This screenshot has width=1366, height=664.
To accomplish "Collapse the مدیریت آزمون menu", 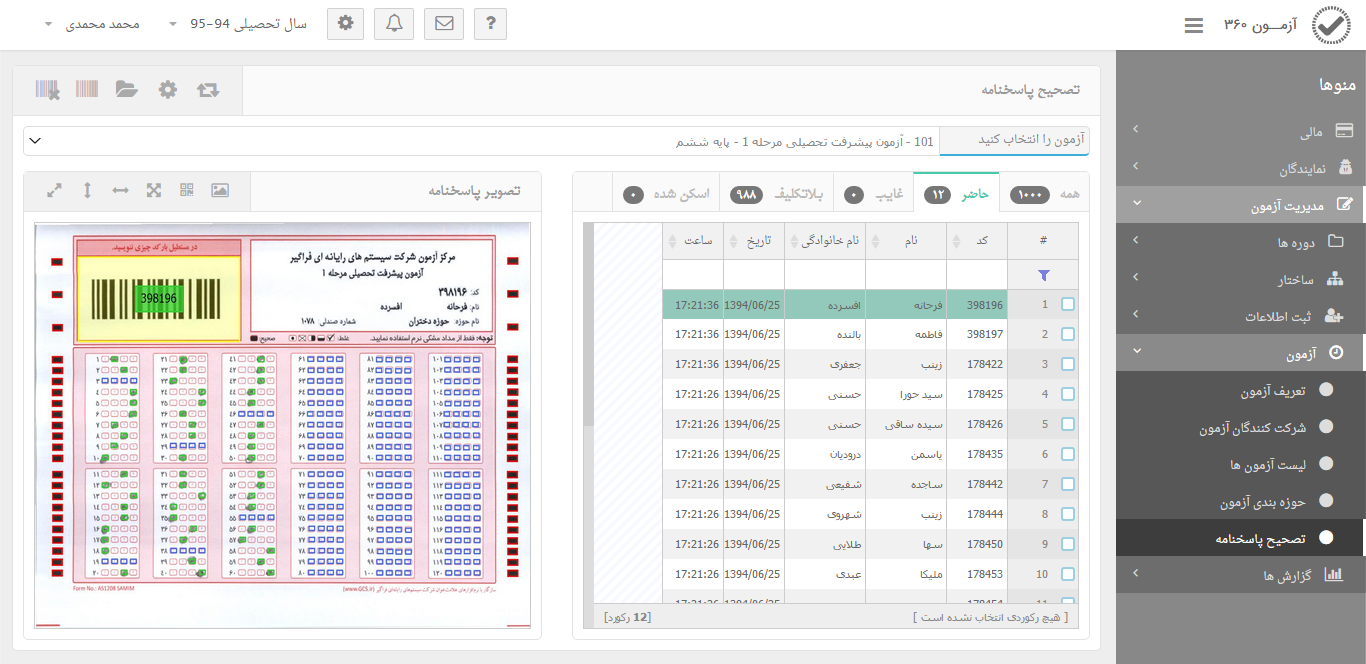I will [x=1241, y=205].
